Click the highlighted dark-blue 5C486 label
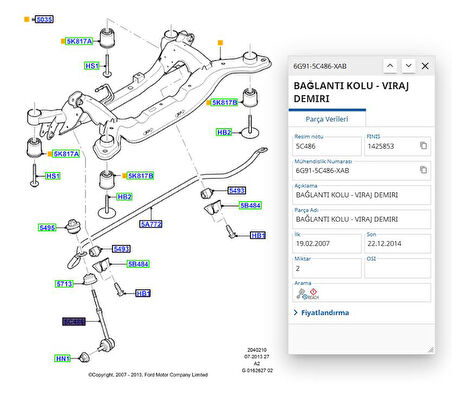This screenshot has width=452, height=393. click(x=74, y=322)
